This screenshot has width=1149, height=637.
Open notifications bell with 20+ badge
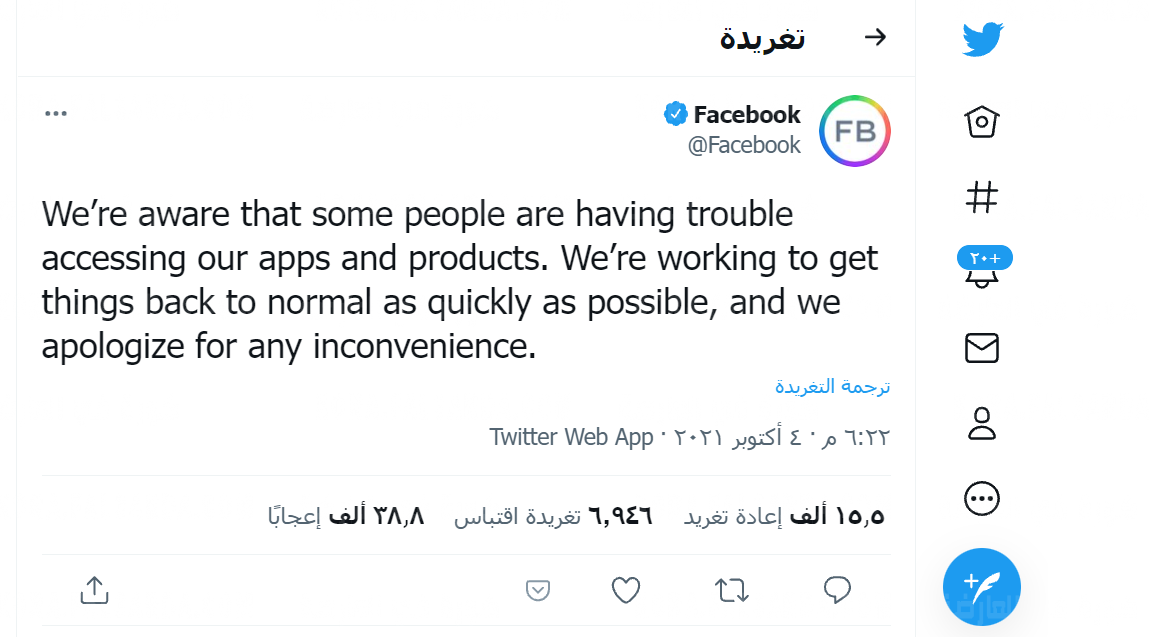(x=984, y=268)
